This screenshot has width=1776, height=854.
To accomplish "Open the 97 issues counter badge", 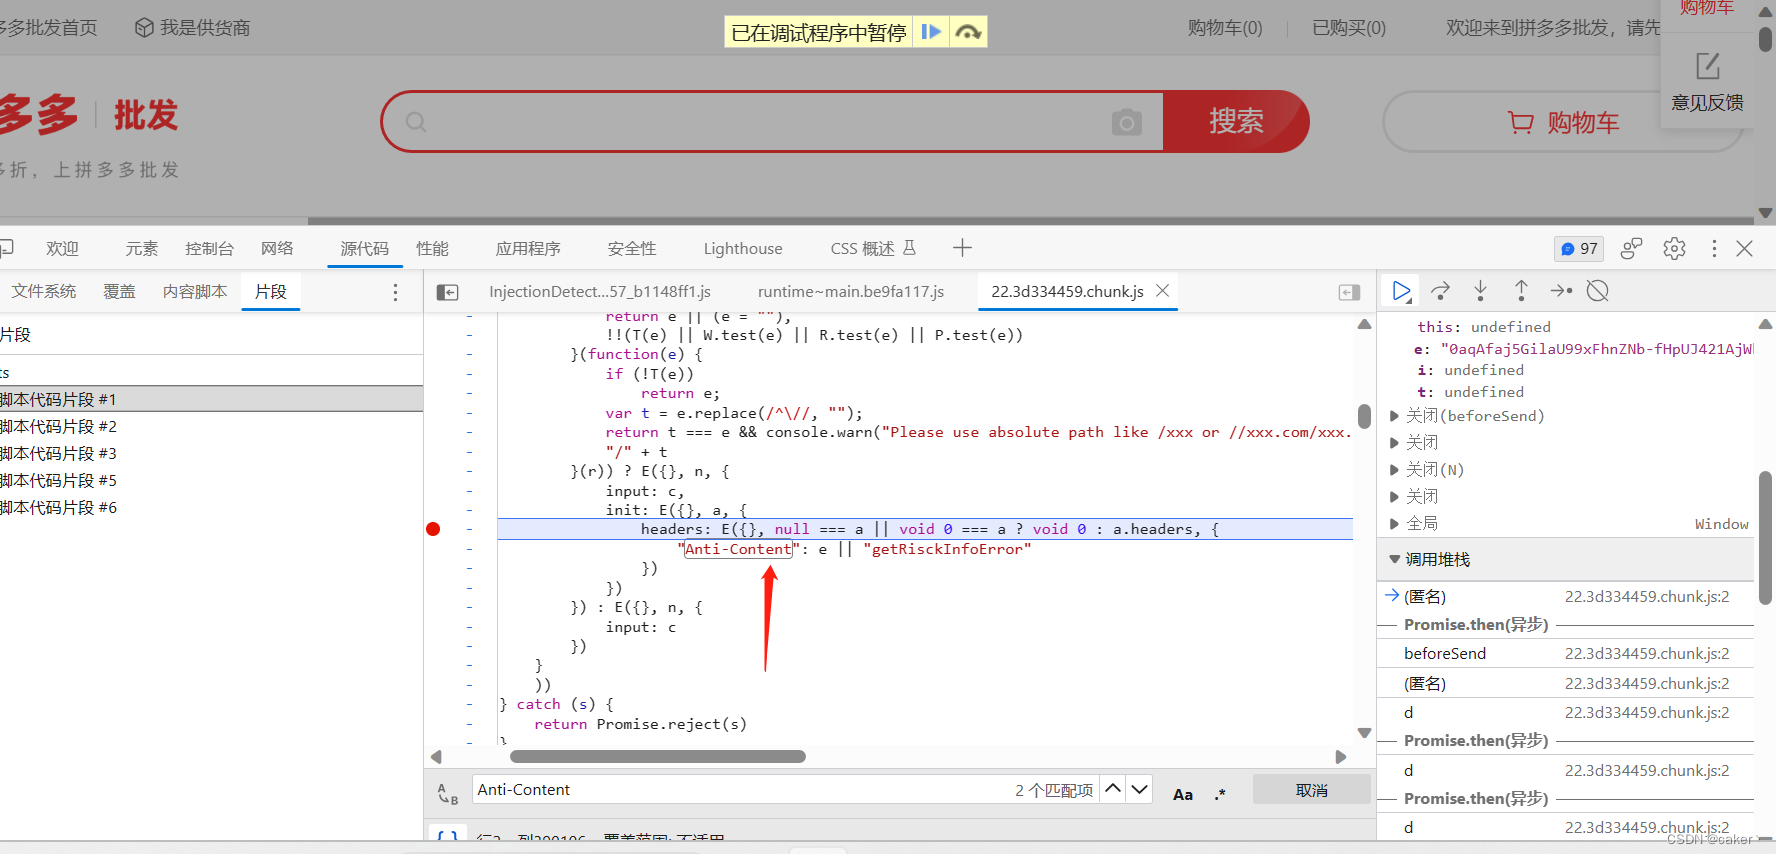I will (1579, 248).
